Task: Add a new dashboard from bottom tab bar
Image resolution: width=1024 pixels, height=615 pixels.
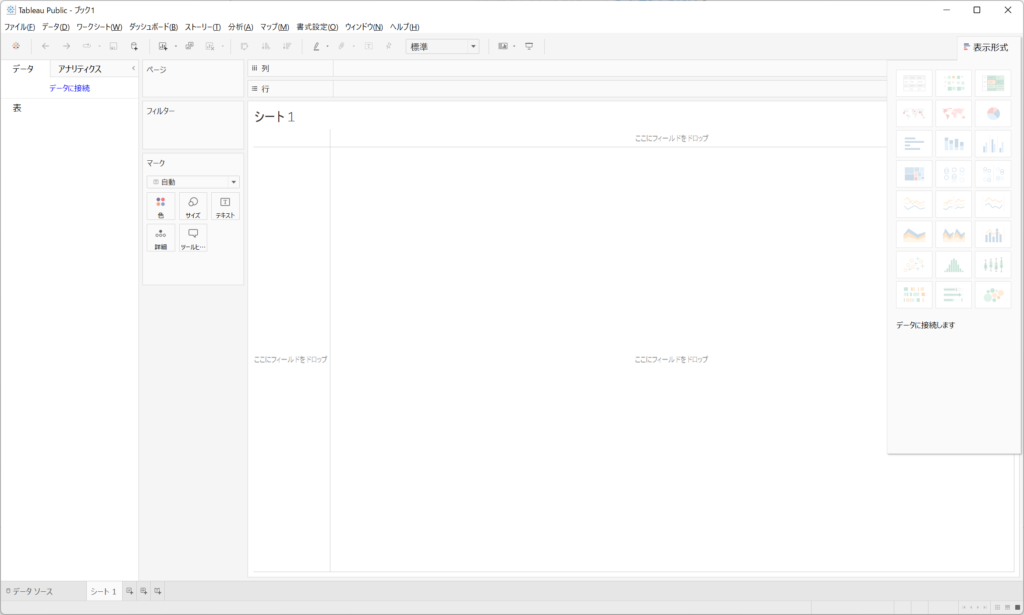Action: coord(143,591)
